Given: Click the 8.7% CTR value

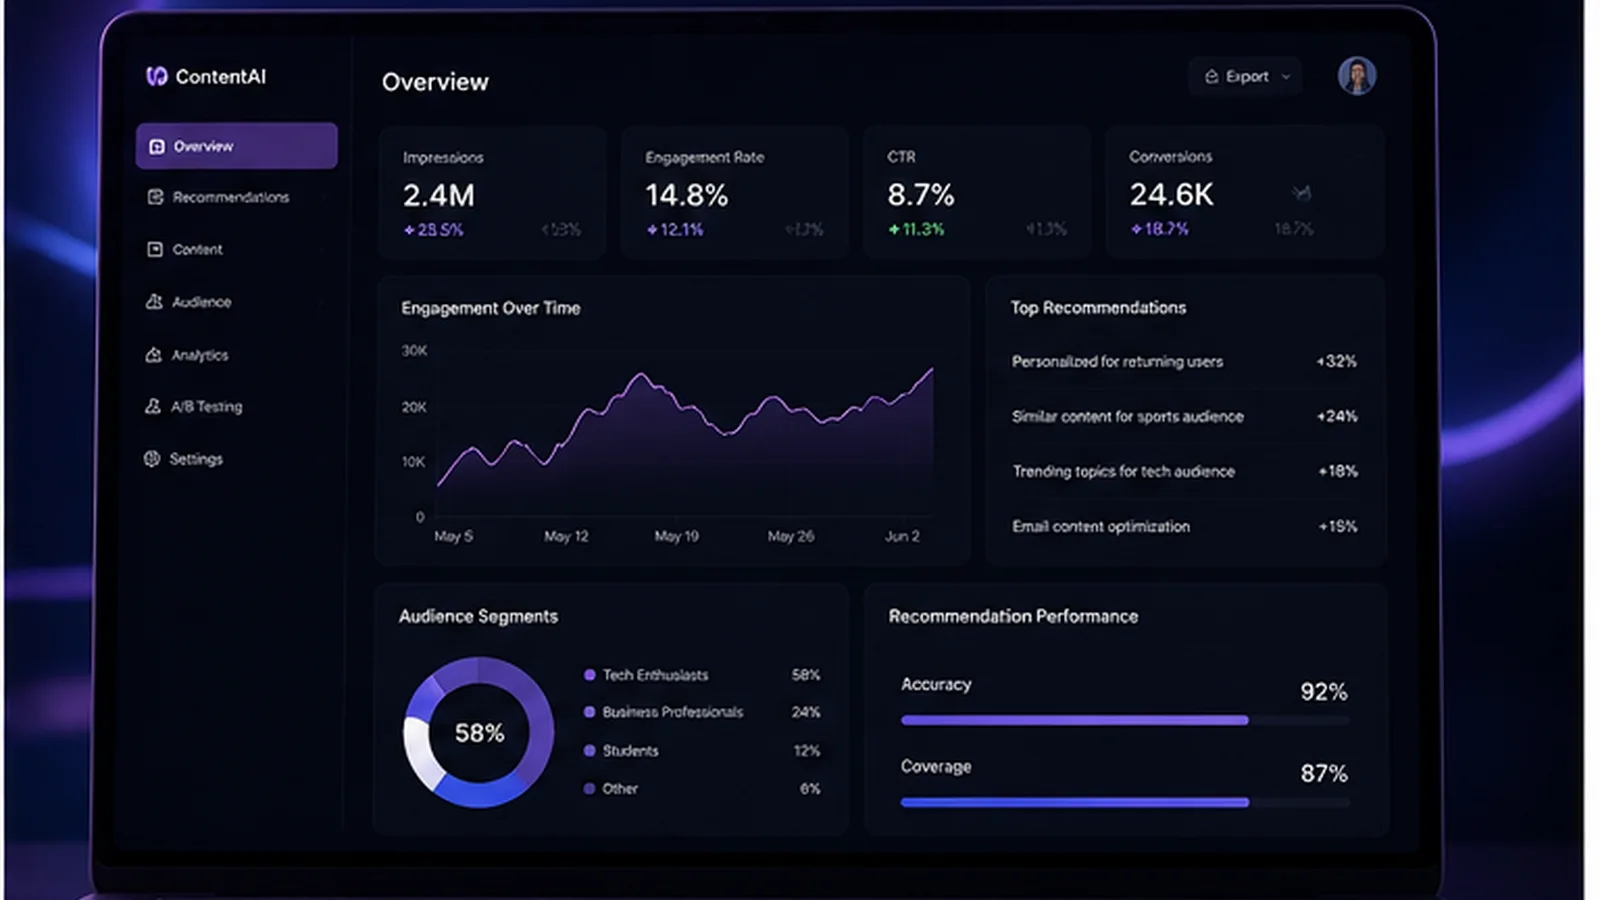Looking at the screenshot, I should (x=921, y=195).
